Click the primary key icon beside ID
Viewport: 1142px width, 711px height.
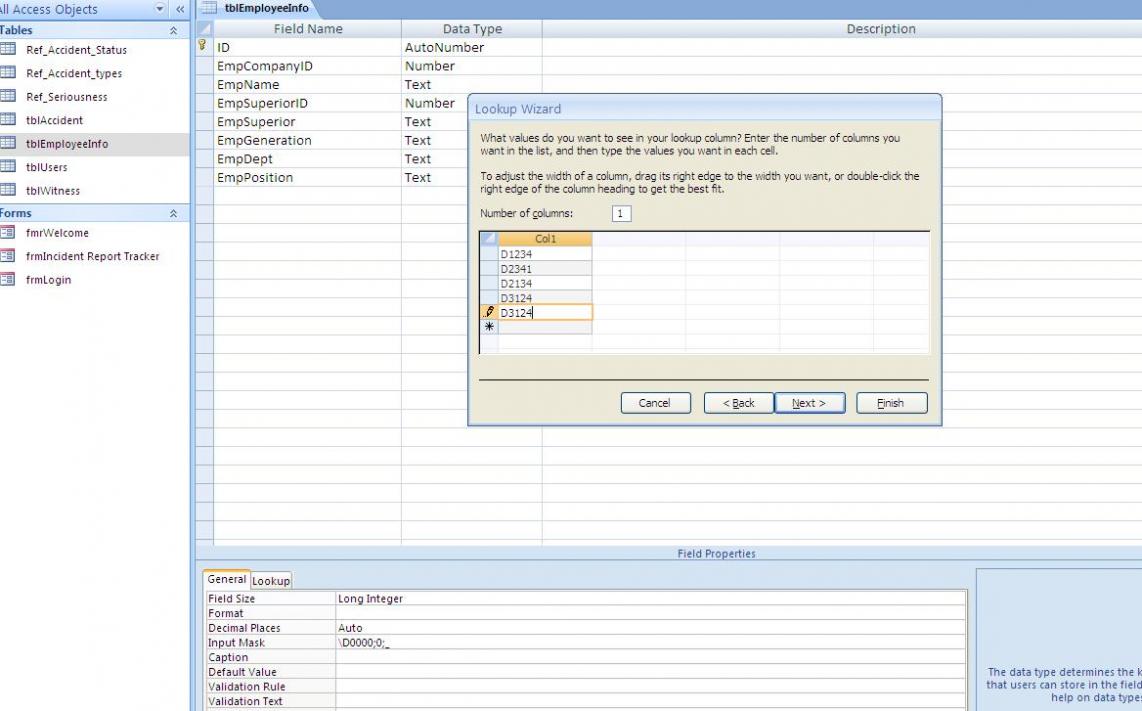(x=203, y=47)
